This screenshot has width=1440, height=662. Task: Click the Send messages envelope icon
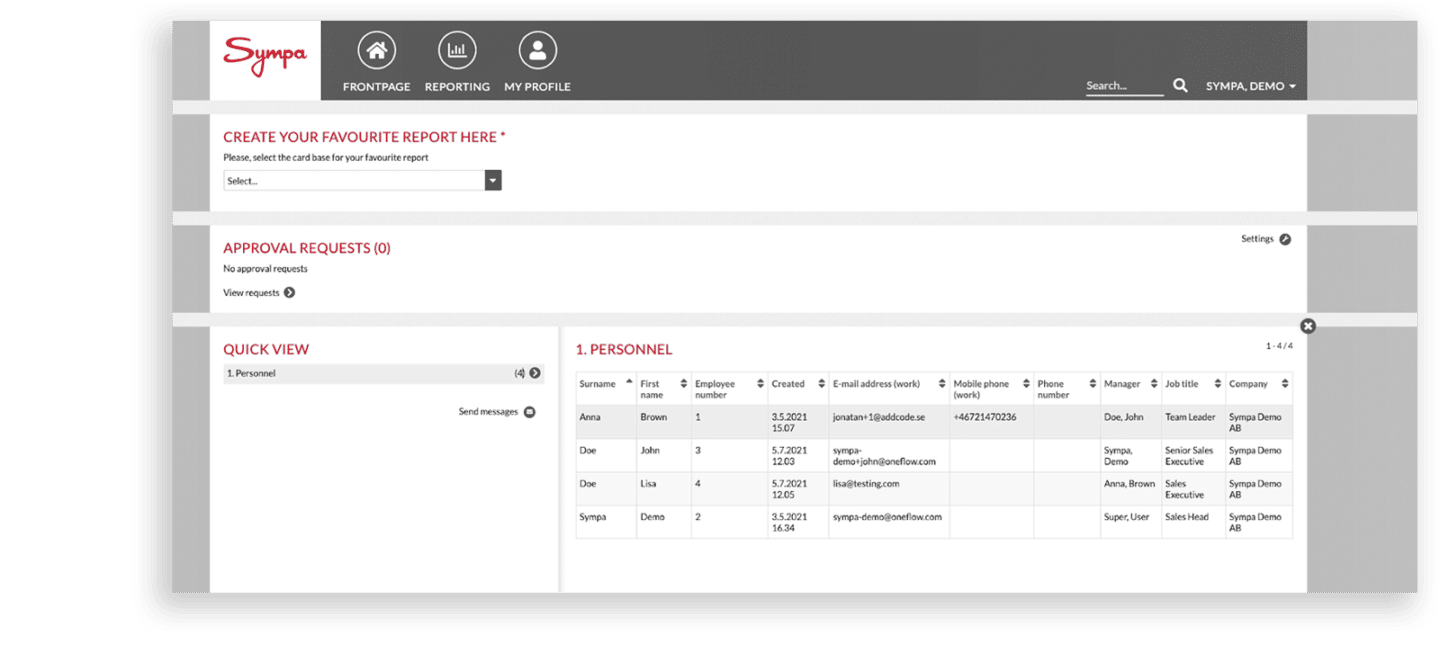(x=529, y=412)
